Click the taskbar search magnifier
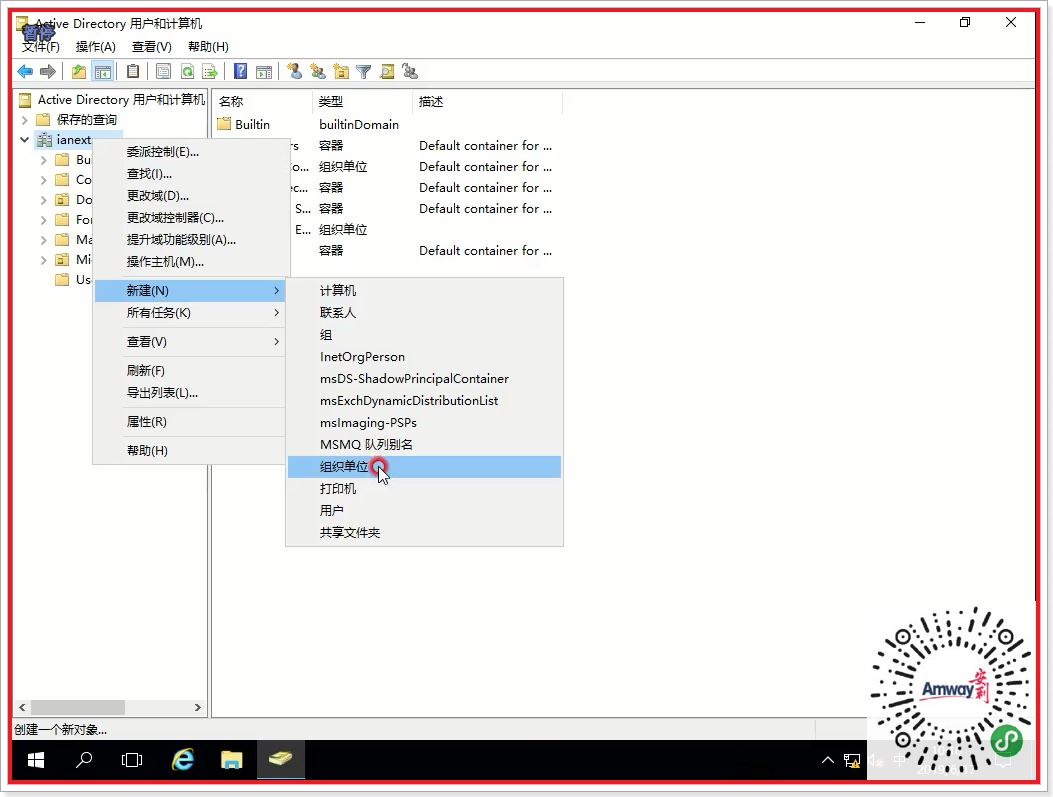This screenshot has height=797, width=1053. [84, 760]
